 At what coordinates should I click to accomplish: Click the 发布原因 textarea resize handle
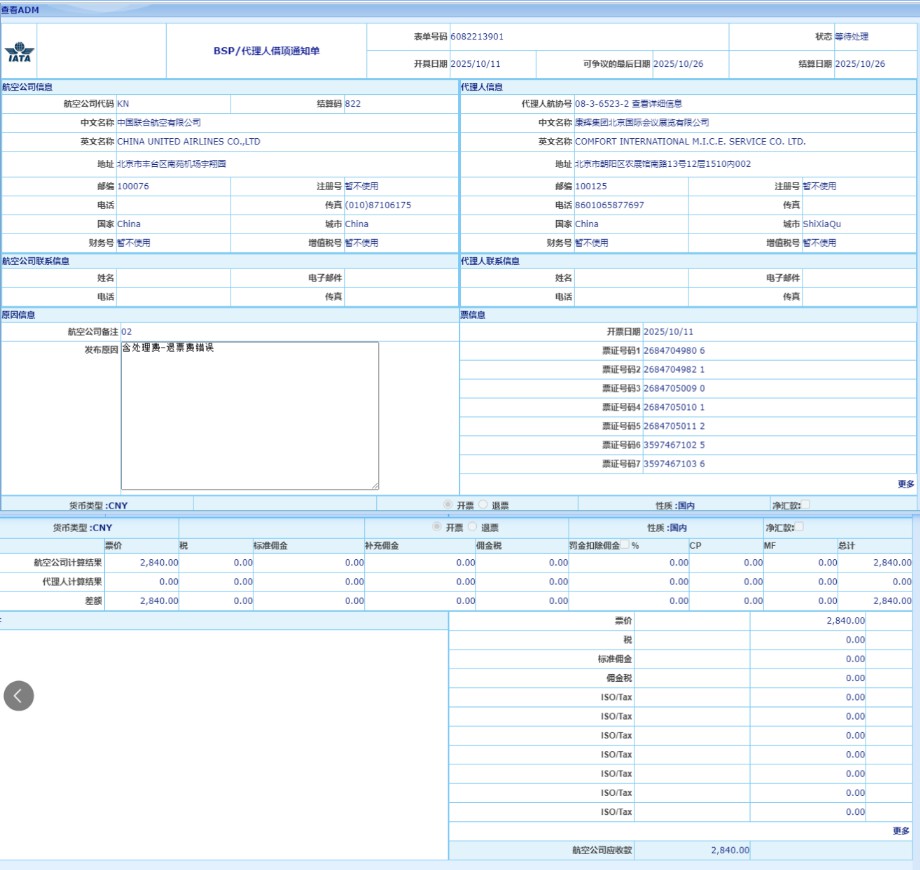point(374,485)
